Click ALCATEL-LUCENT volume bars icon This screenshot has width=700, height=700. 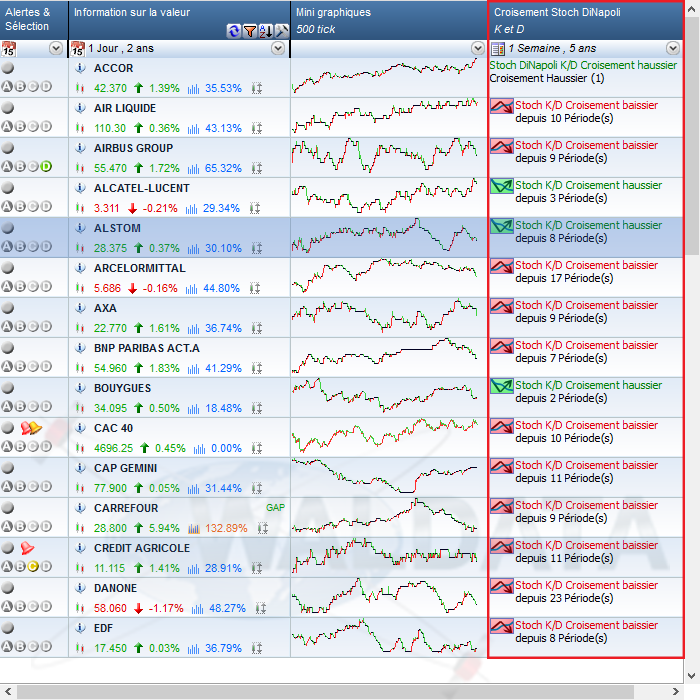tap(192, 208)
